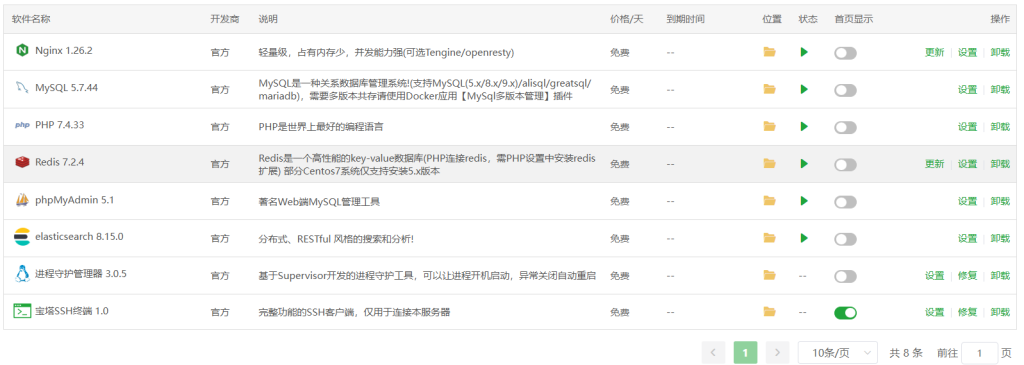Viewport: 1024px width, 365px height.
Task: Uninstall MySQL via 卸载 link
Action: [1000, 90]
